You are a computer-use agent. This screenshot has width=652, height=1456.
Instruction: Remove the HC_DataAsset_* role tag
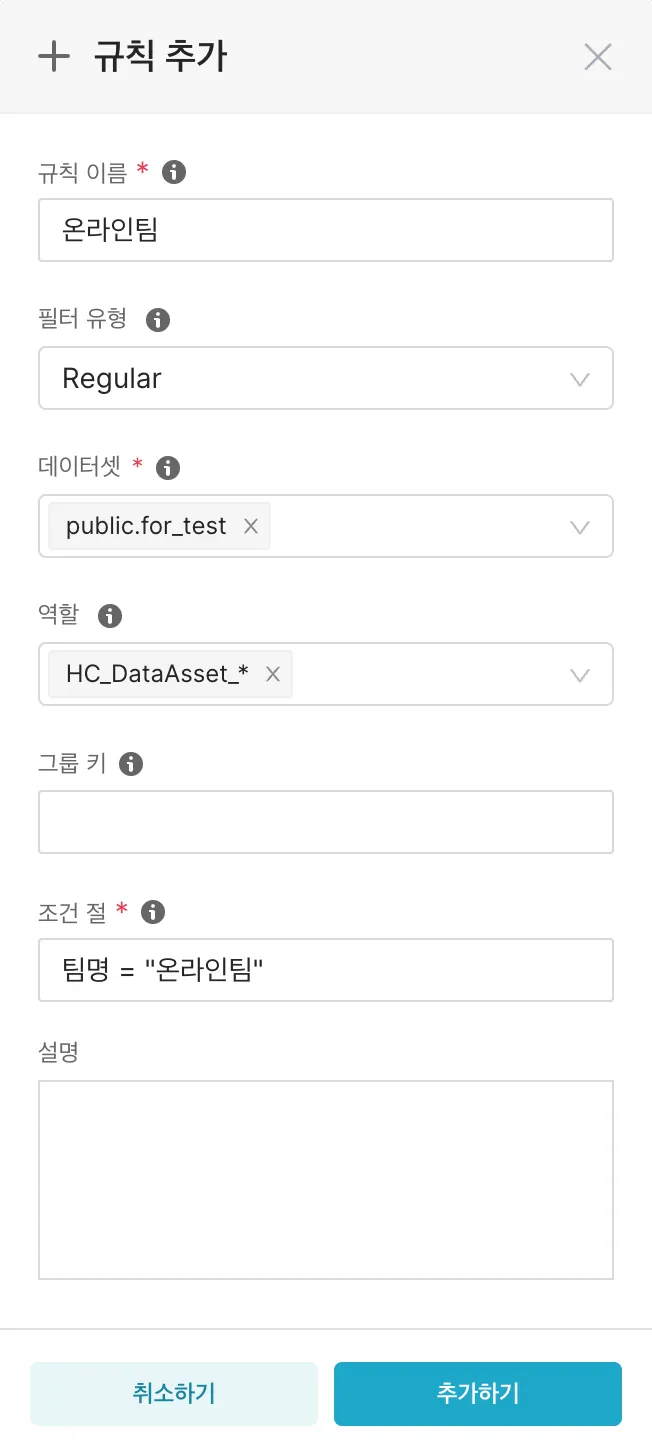[272, 674]
